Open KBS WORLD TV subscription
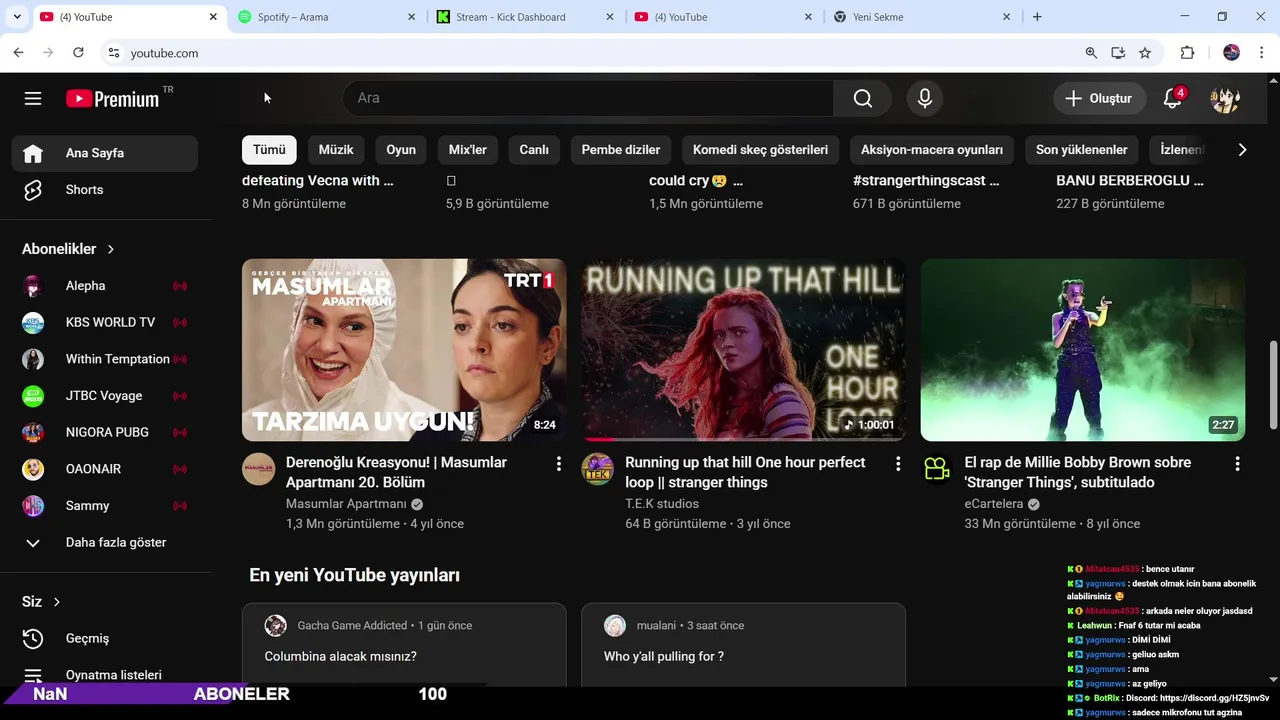The image size is (1280, 720). tap(105, 322)
